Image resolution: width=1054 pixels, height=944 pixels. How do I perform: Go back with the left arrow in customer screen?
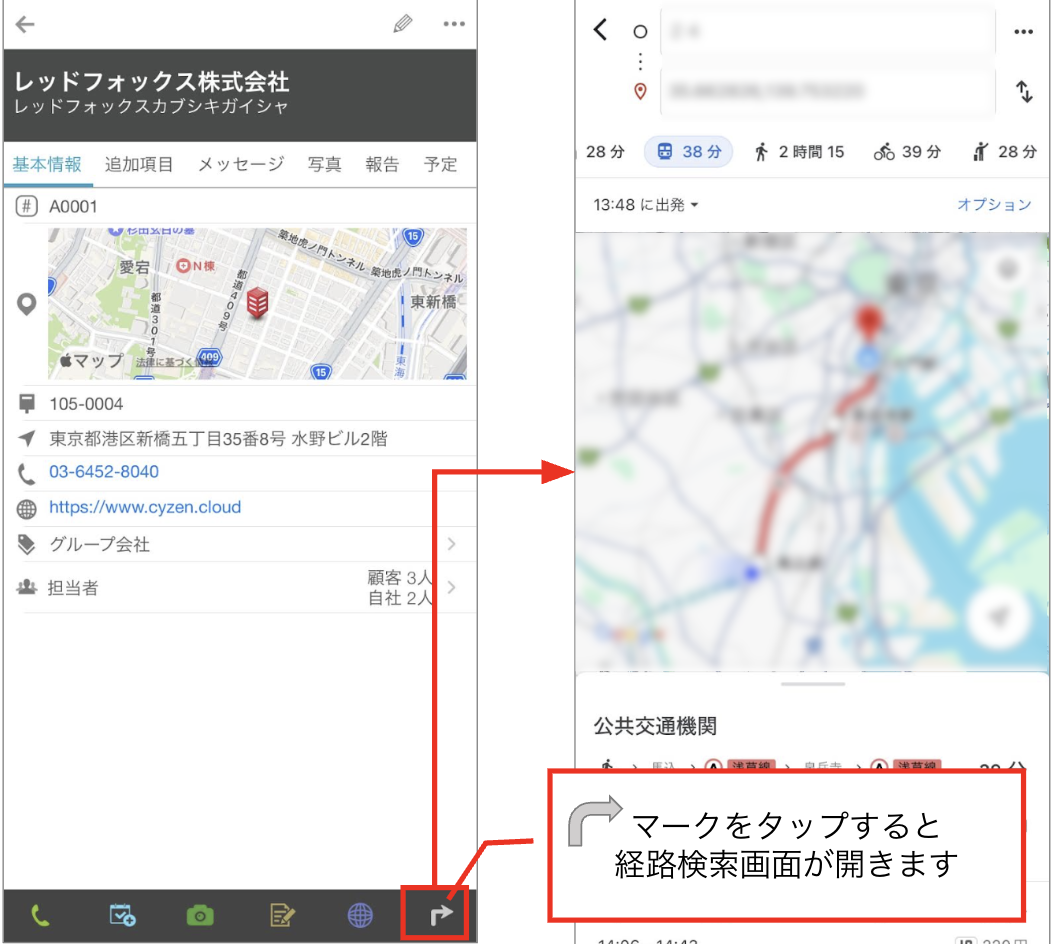25,25
